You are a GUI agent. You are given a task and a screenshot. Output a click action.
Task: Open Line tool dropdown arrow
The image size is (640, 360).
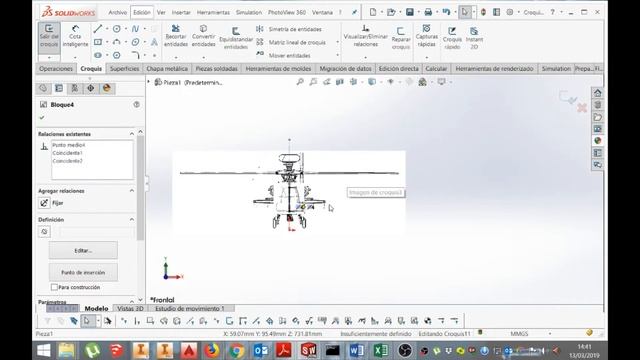107,29
